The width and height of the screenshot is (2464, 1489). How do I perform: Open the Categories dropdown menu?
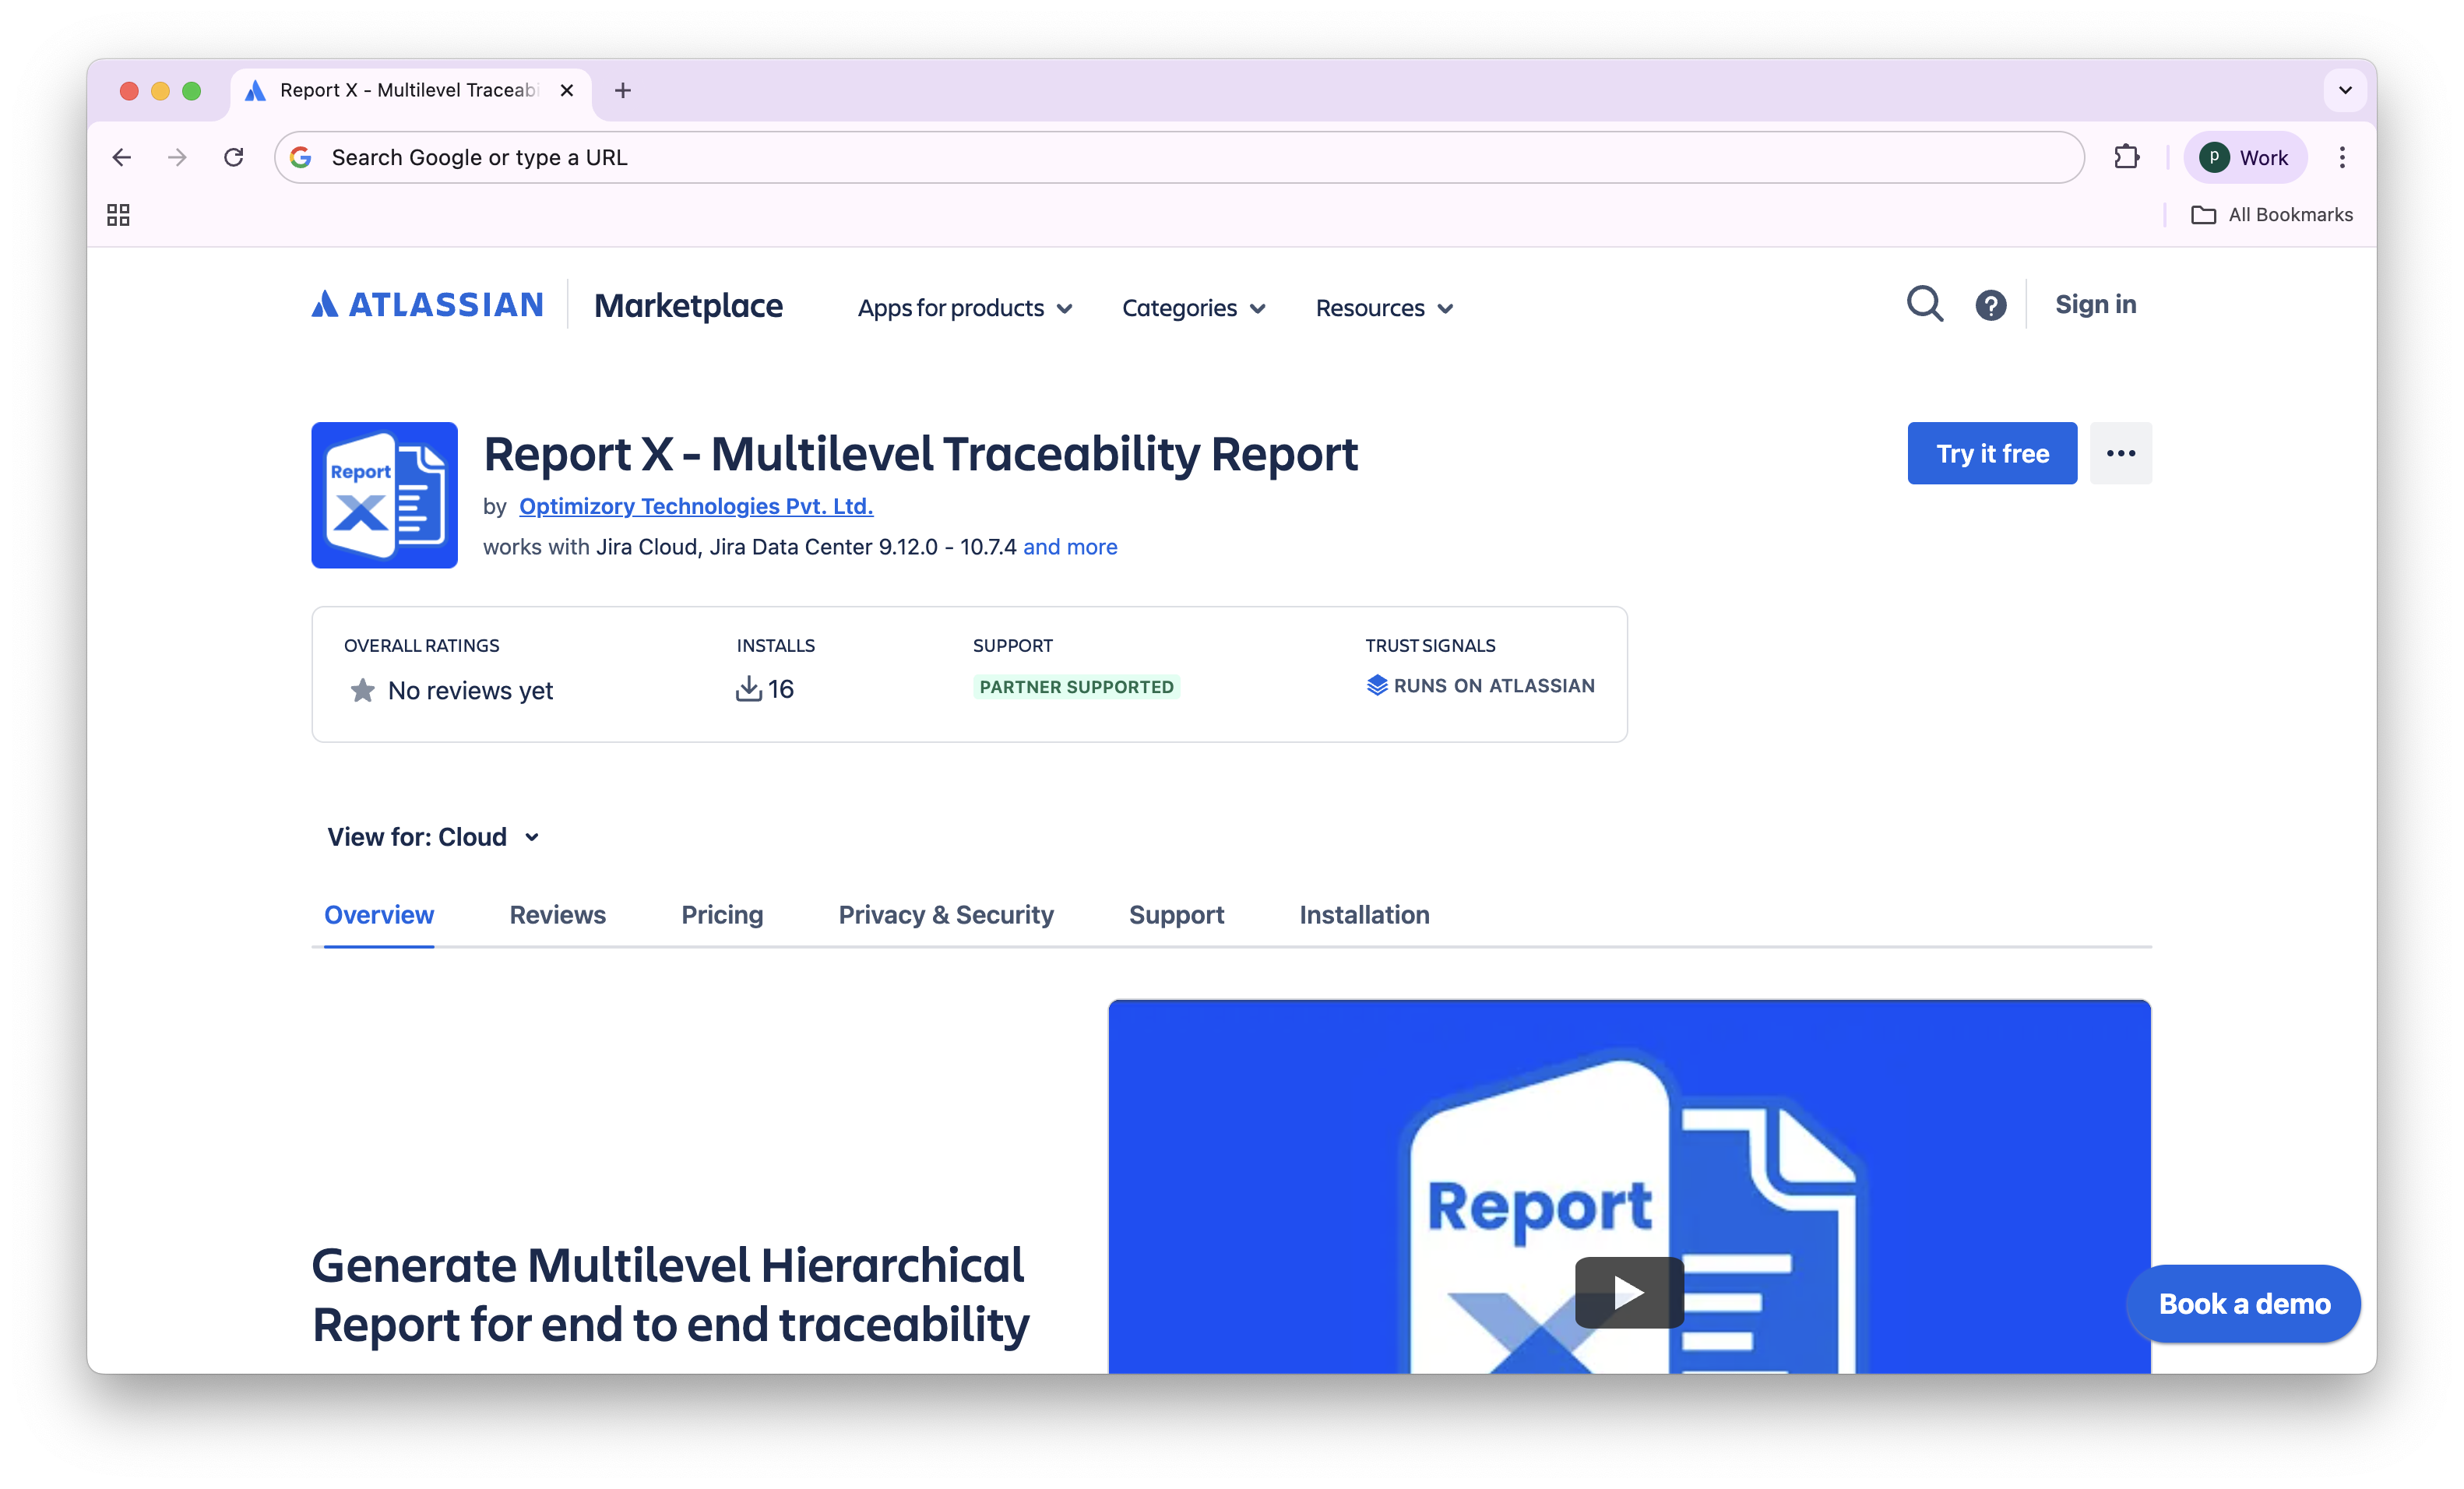[1193, 308]
